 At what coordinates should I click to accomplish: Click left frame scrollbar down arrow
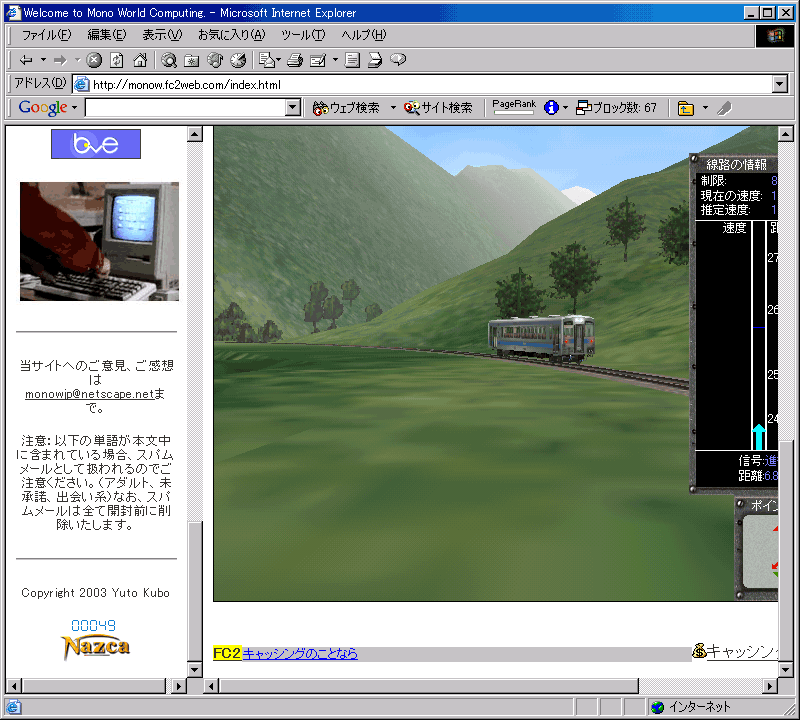pos(195,669)
